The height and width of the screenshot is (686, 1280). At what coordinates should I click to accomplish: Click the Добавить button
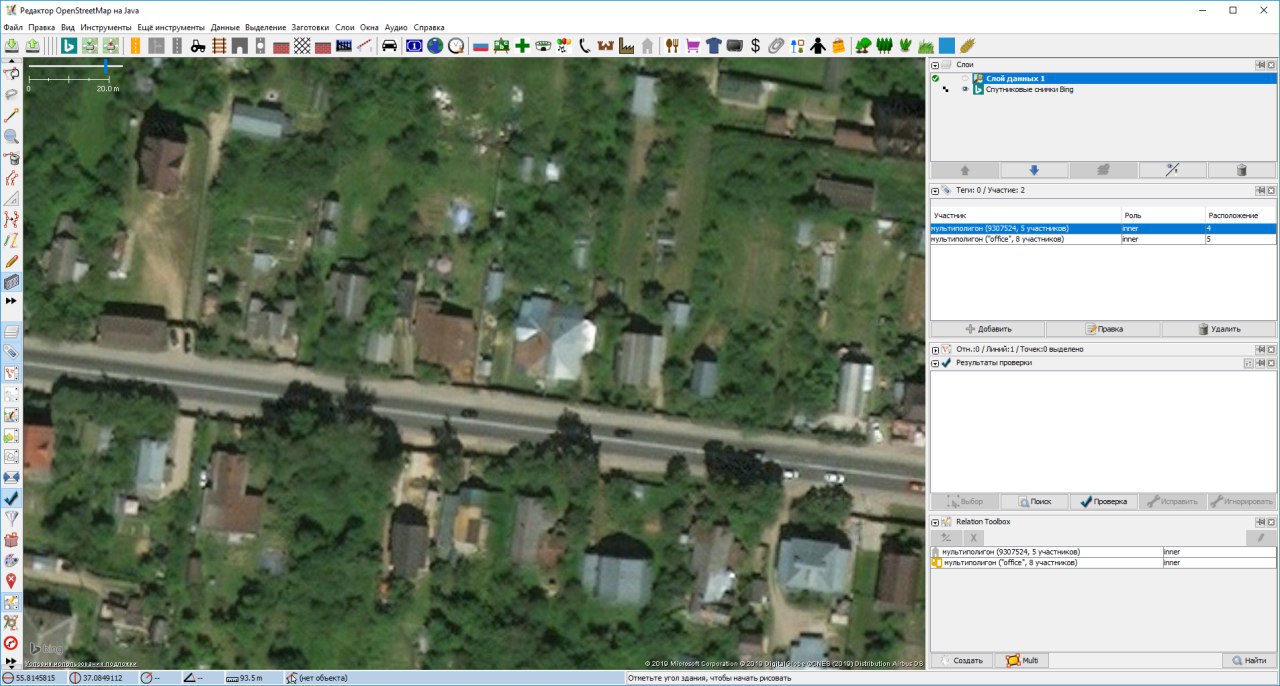pos(988,329)
